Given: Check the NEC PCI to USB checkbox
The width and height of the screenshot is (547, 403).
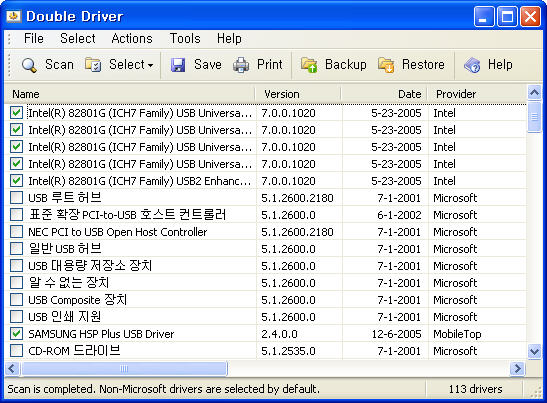Looking at the screenshot, I should (16, 232).
